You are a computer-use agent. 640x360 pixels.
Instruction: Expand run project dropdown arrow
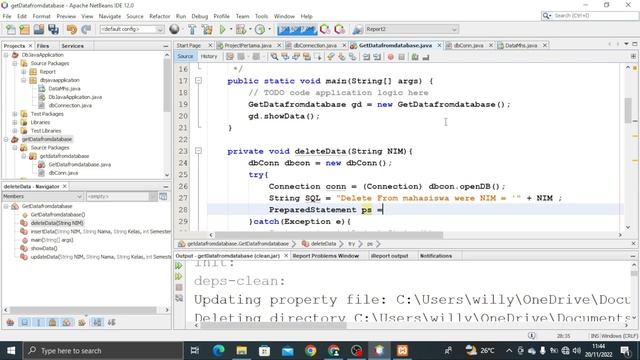pyautogui.click(x=231, y=29)
